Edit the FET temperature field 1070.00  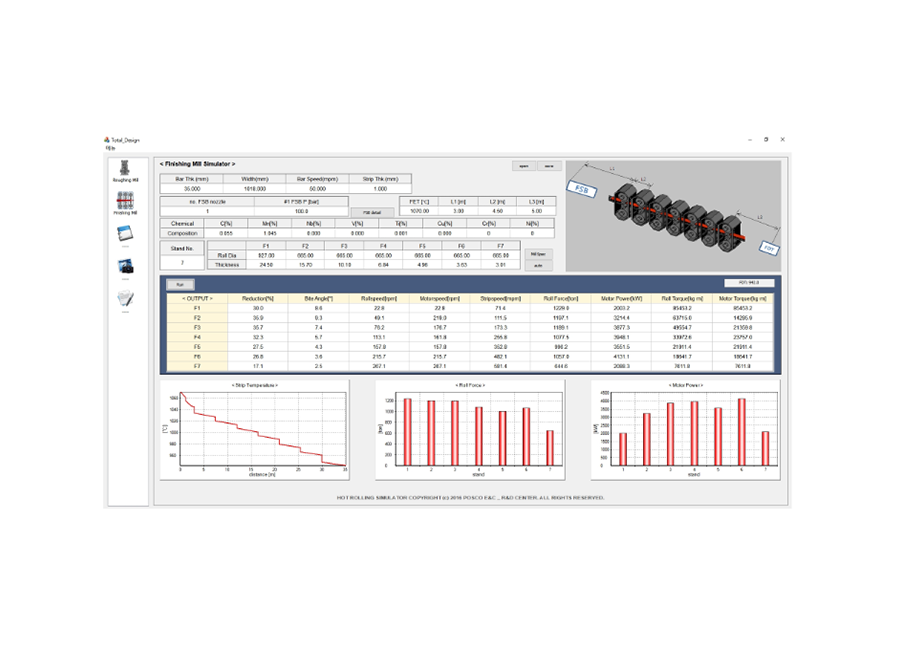(x=419, y=211)
